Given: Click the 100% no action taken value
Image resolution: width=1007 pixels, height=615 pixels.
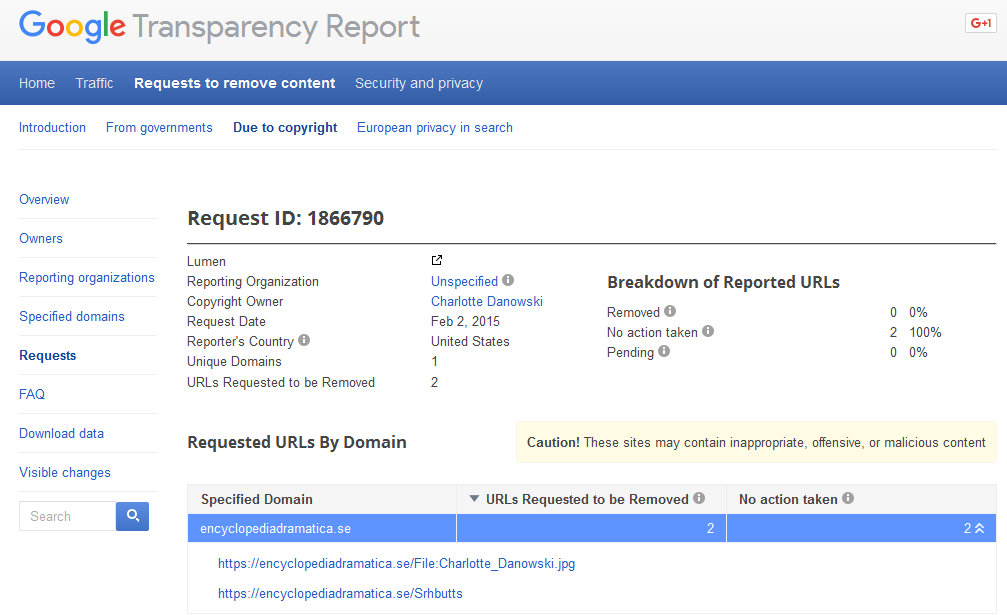Looking at the screenshot, I should click(x=925, y=333).
